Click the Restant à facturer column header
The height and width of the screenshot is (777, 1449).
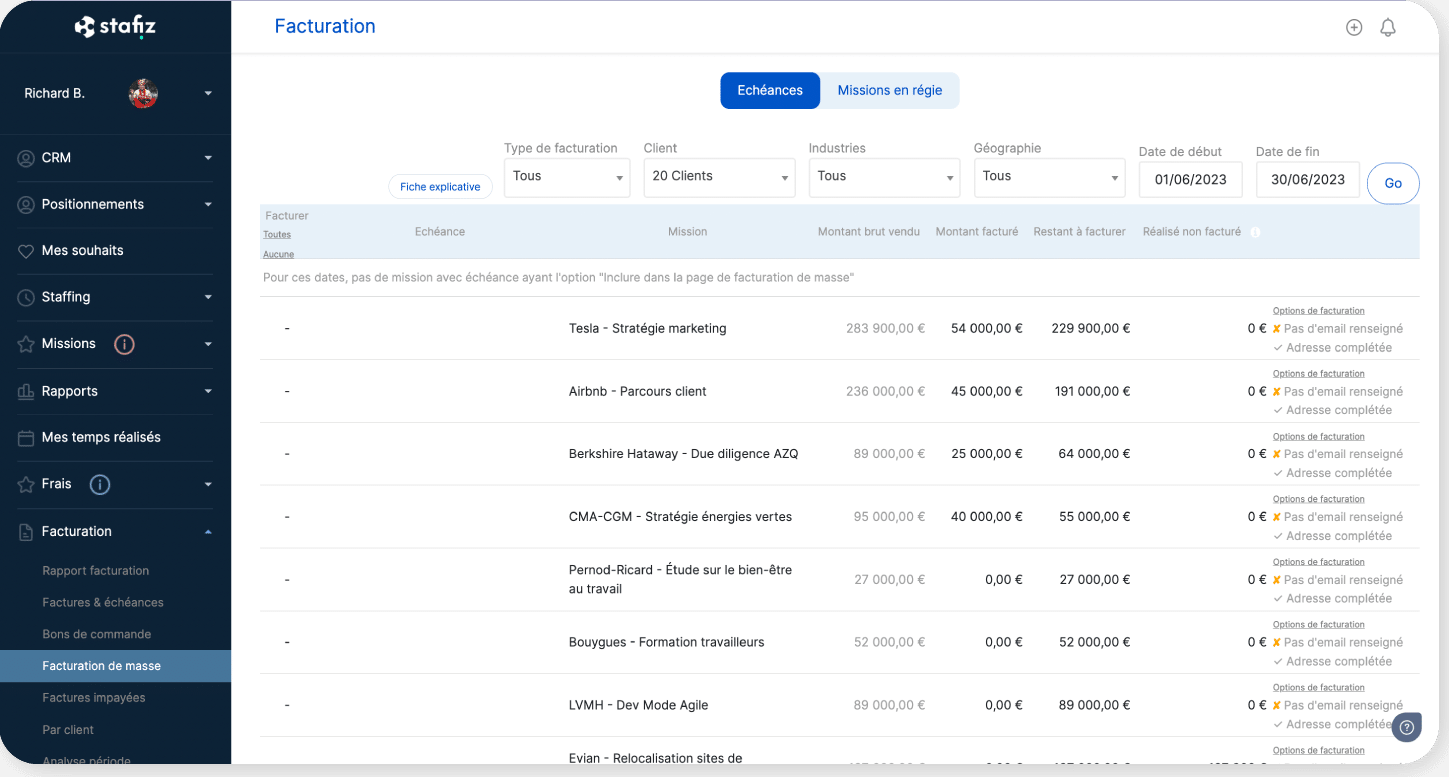1080,232
